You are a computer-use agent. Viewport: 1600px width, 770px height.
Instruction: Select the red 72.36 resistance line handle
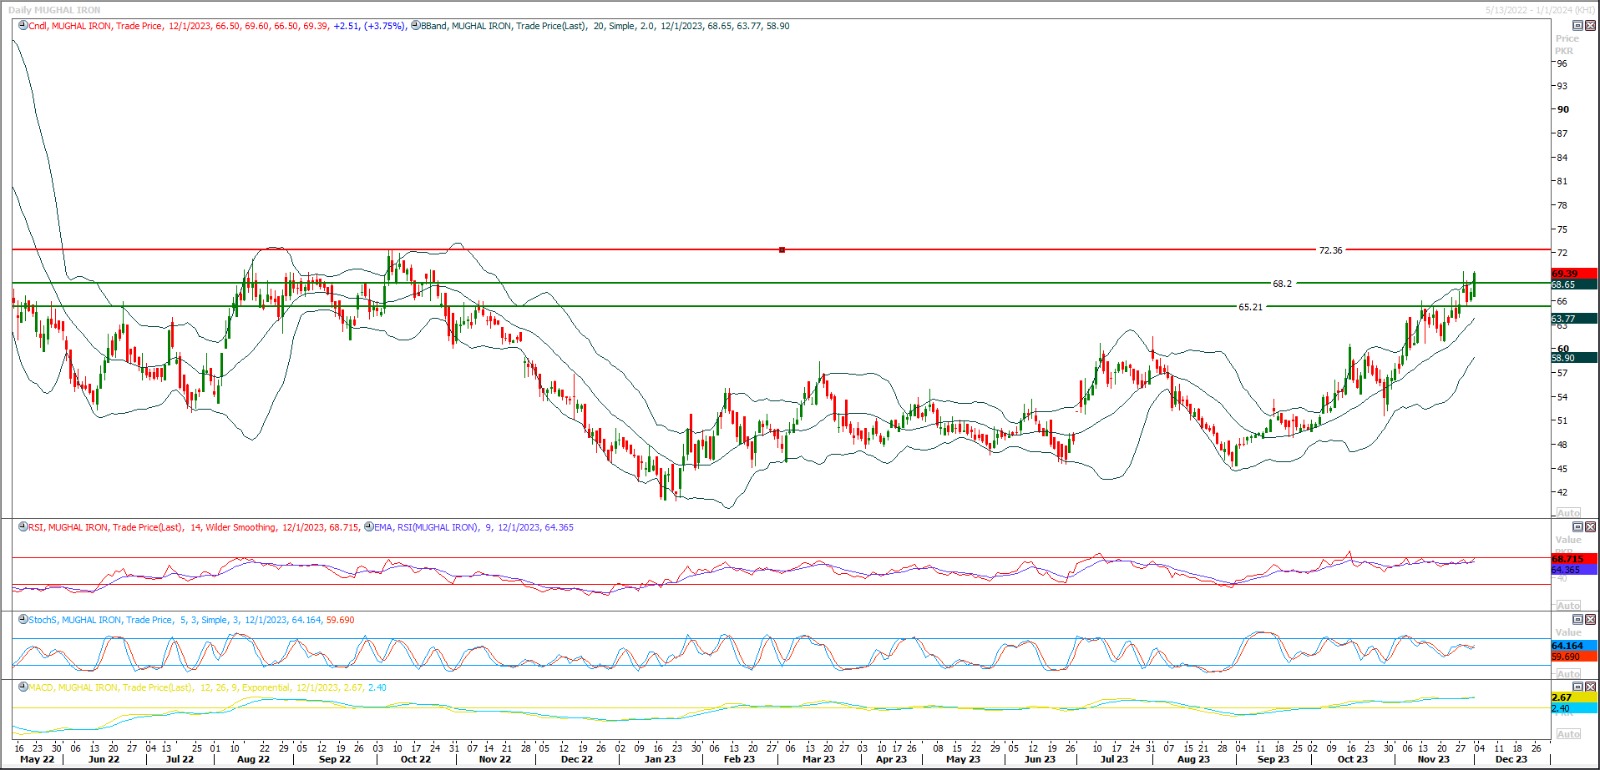point(782,250)
